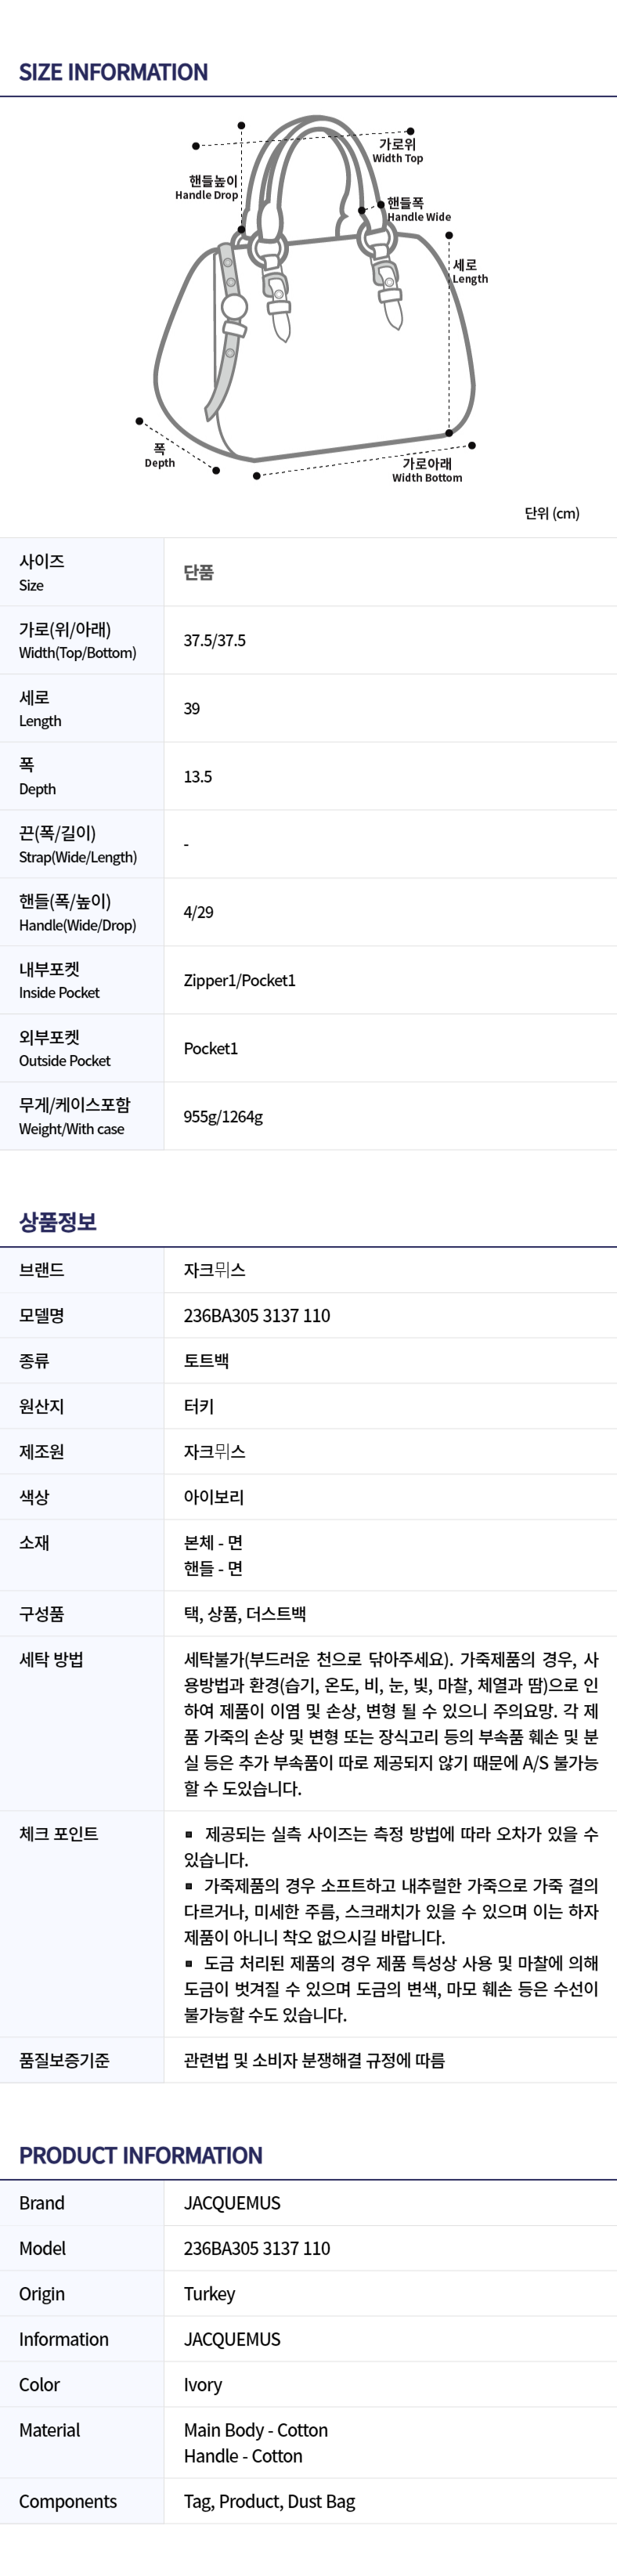Select the Tag, Product, Dust Bag text
The image size is (617, 2576).
tap(269, 2501)
